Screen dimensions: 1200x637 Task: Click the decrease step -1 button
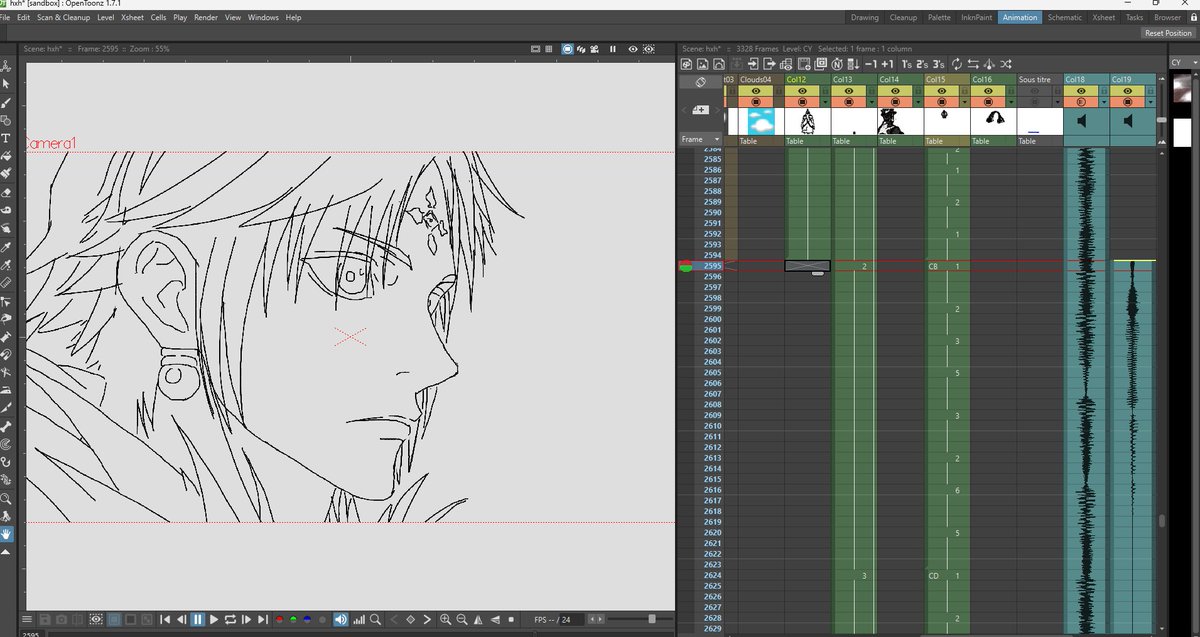(x=870, y=64)
